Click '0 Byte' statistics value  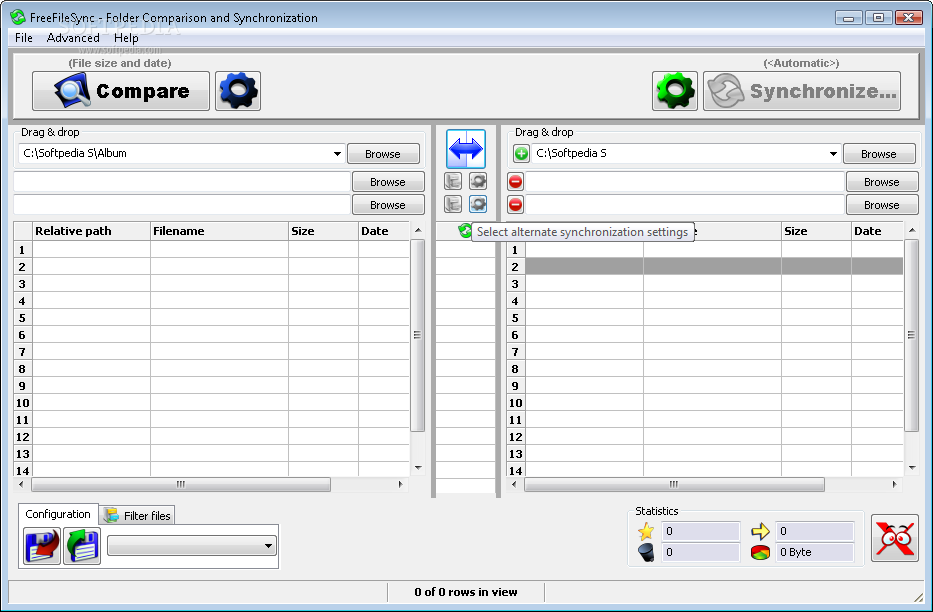815,553
